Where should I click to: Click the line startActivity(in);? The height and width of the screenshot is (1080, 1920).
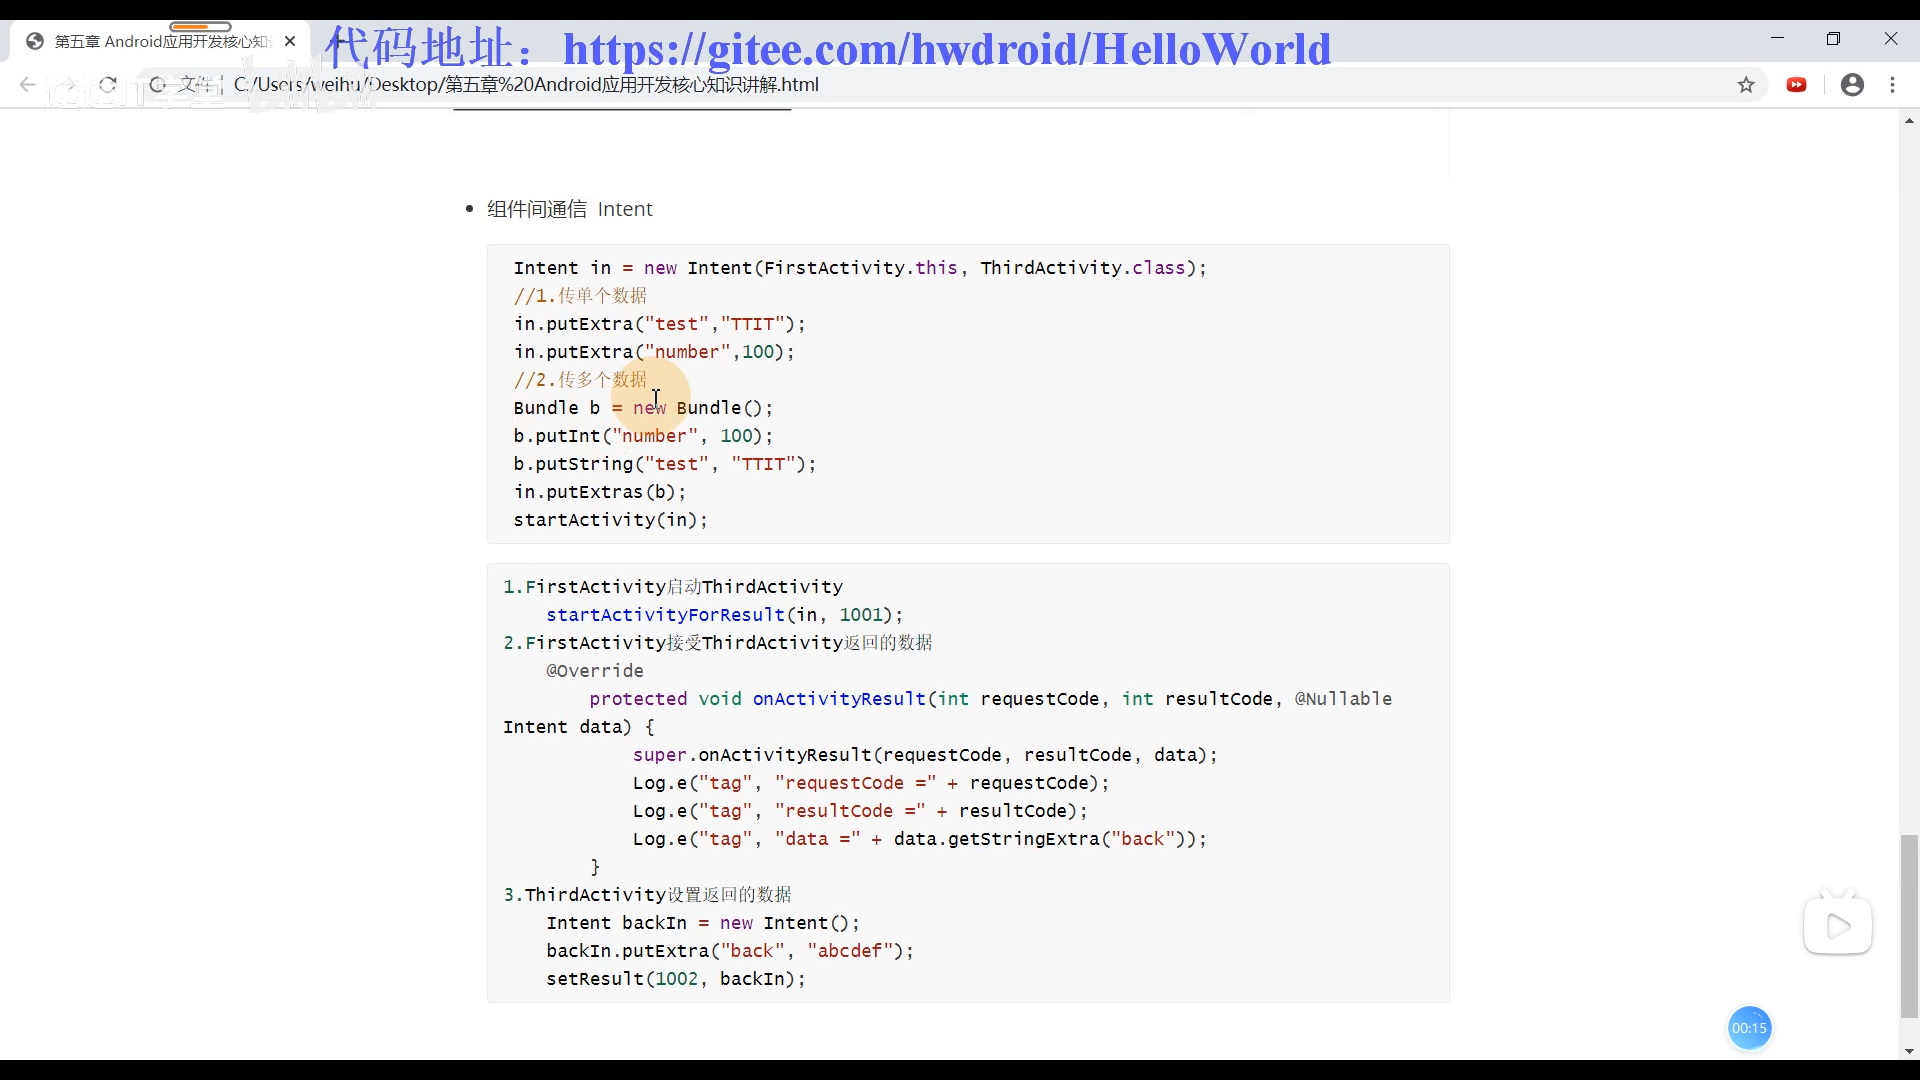point(610,520)
